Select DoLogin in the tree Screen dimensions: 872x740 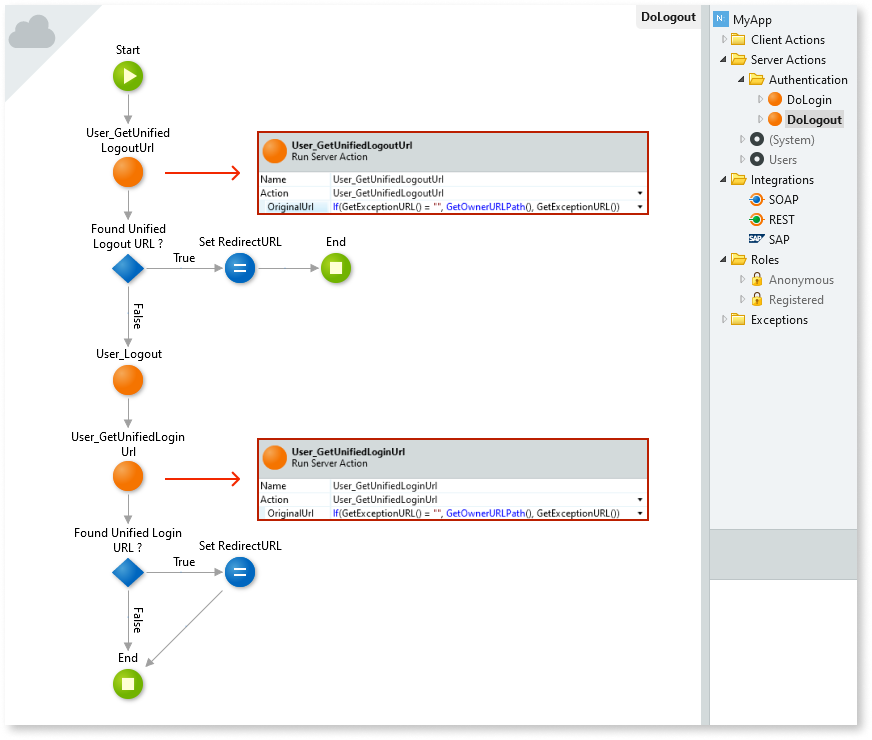click(x=808, y=100)
